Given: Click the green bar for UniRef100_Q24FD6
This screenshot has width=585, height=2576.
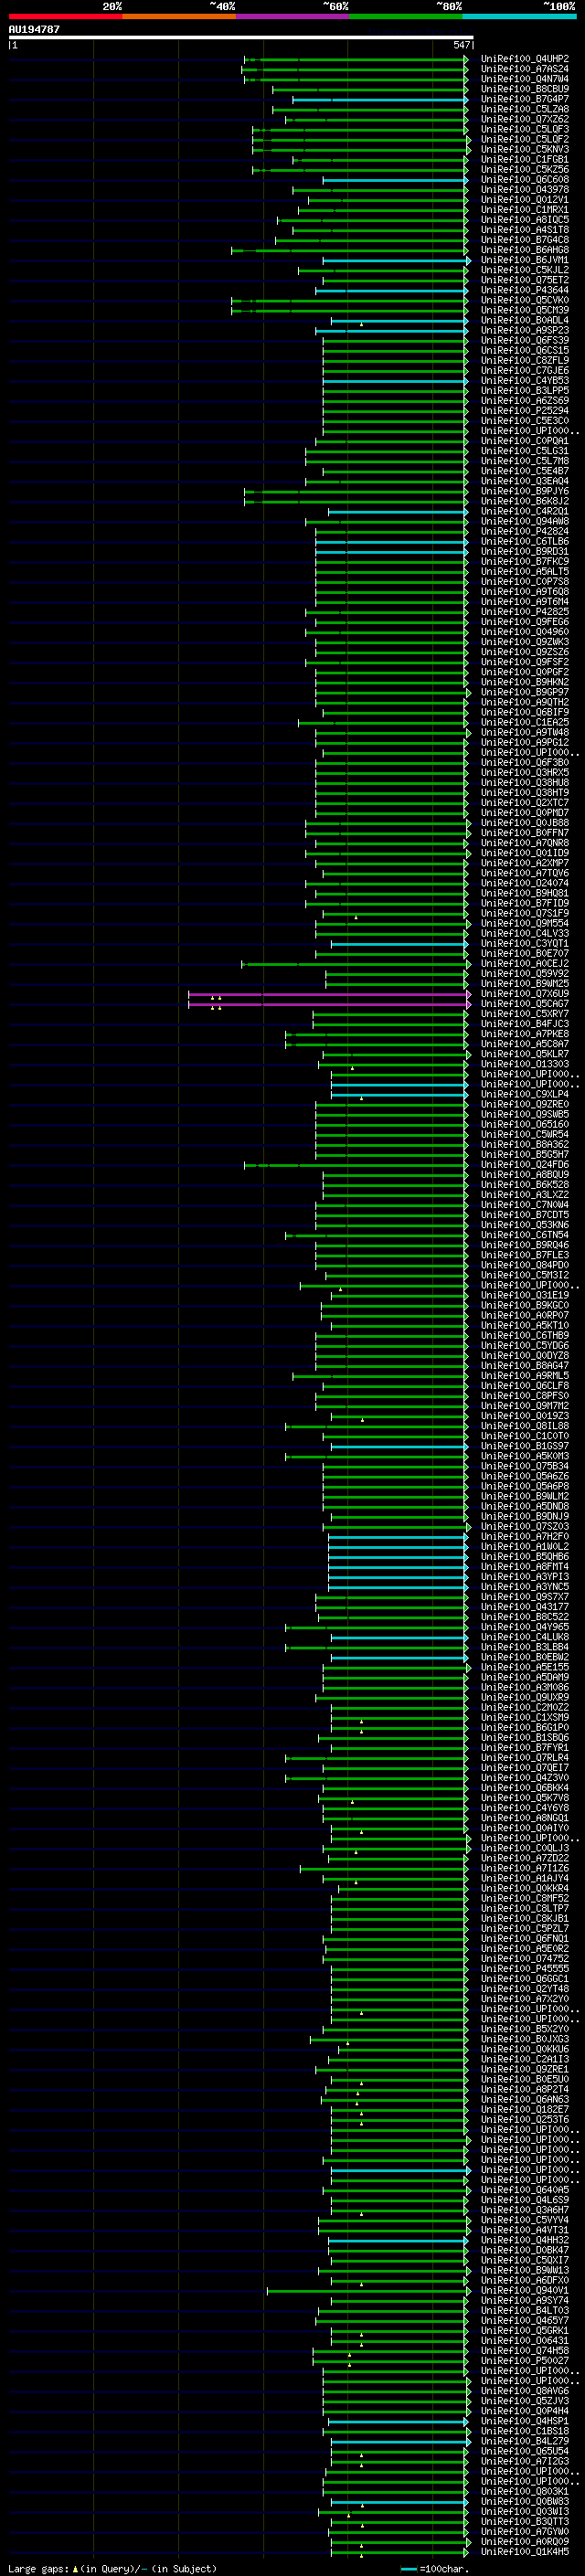Looking at the screenshot, I should click(356, 1165).
